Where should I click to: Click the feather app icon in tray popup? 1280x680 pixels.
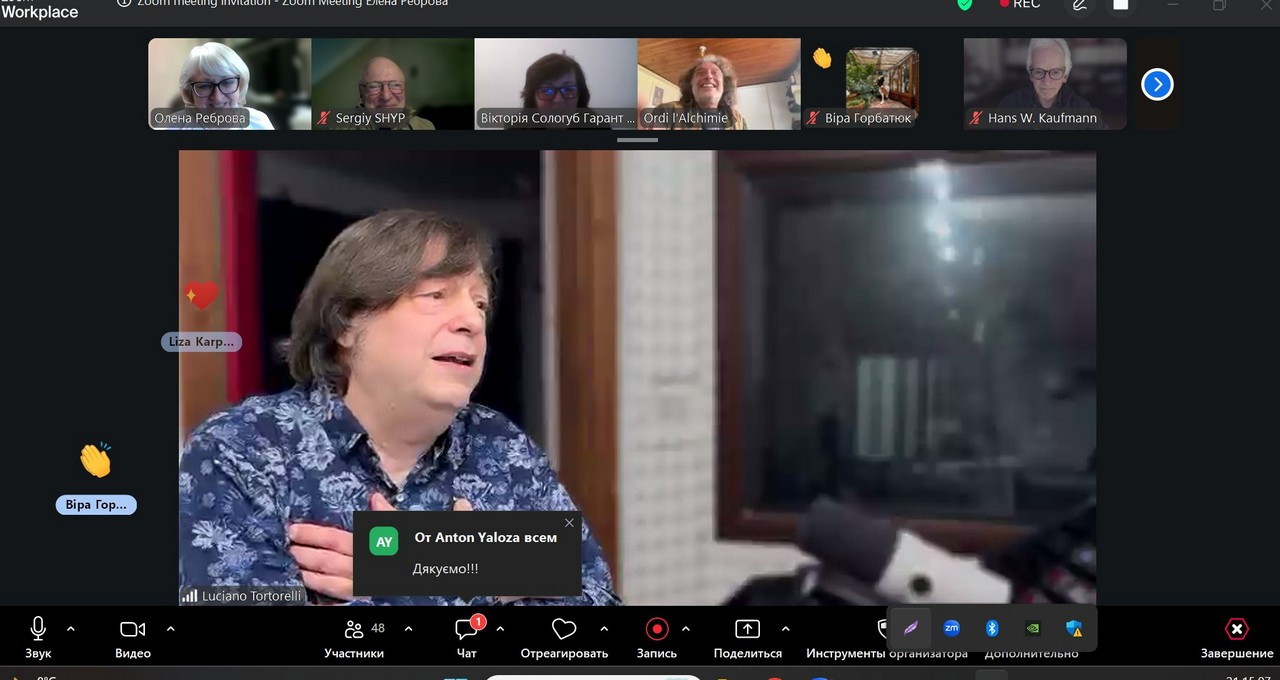[911, 628]
